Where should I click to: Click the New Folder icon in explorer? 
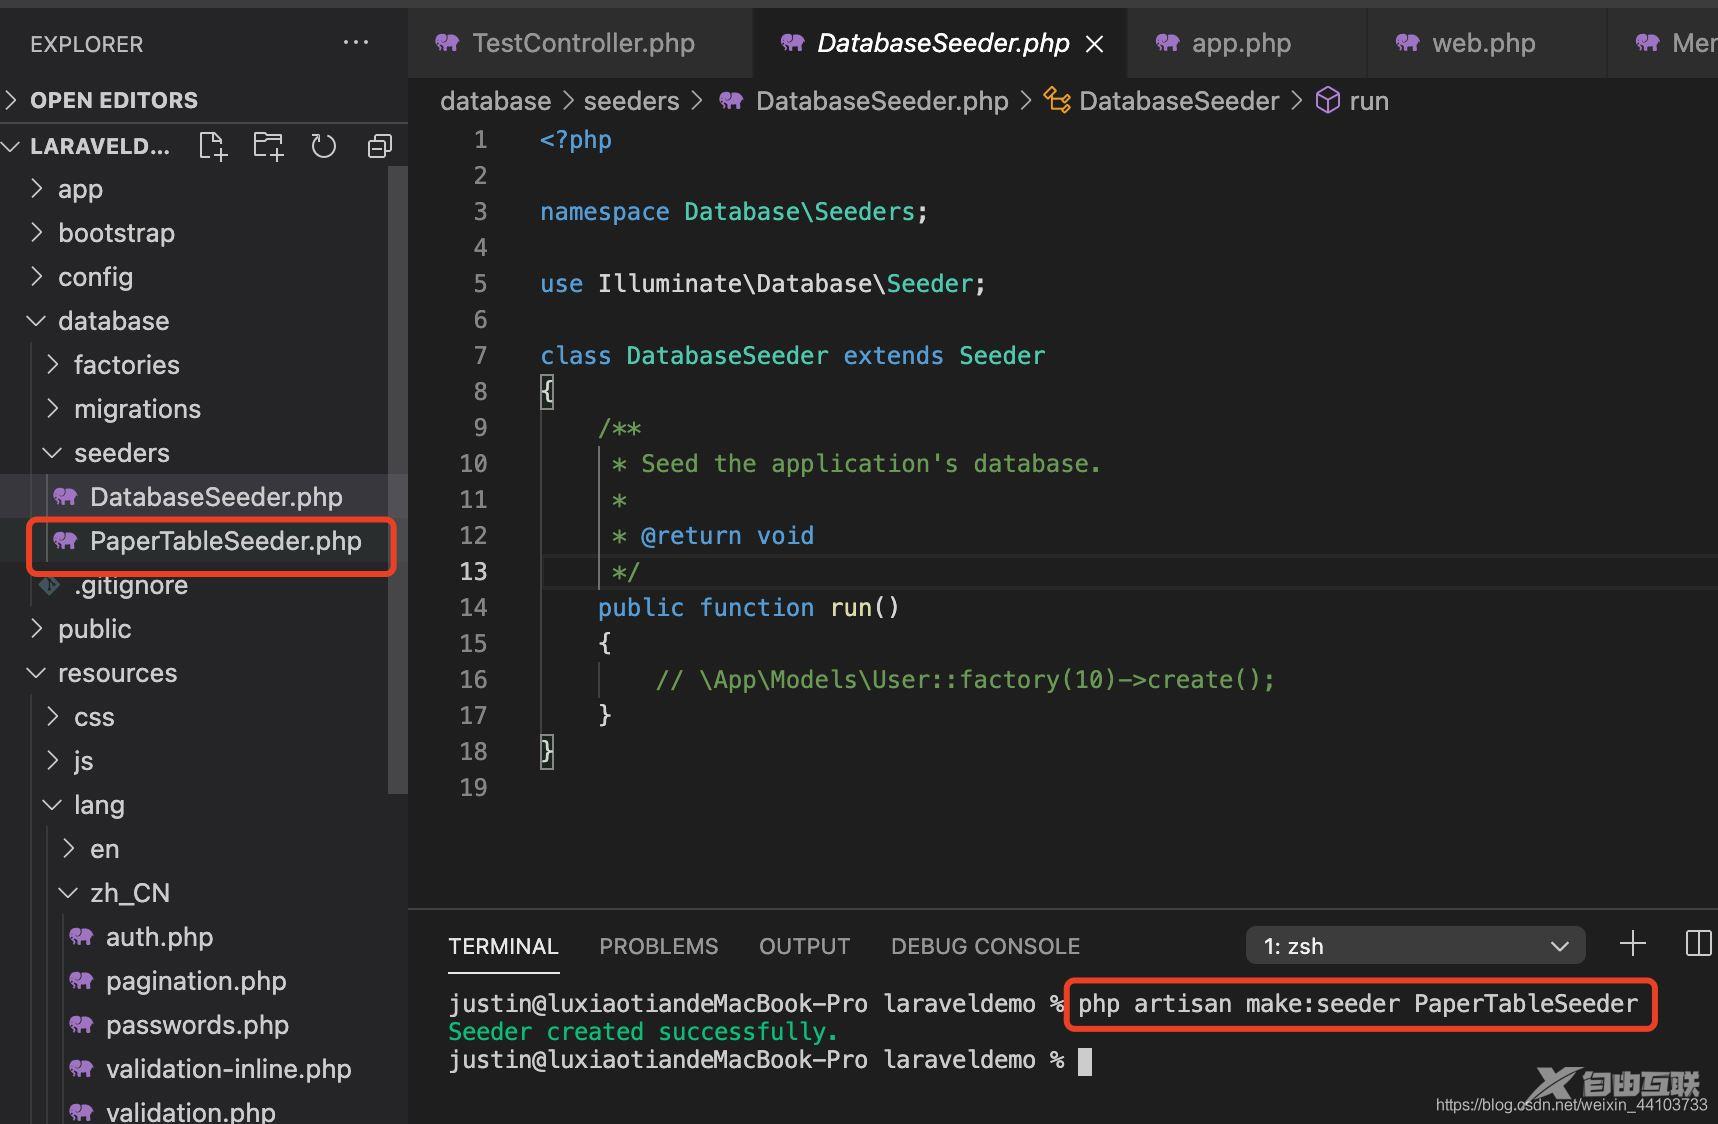pos(268,146)
